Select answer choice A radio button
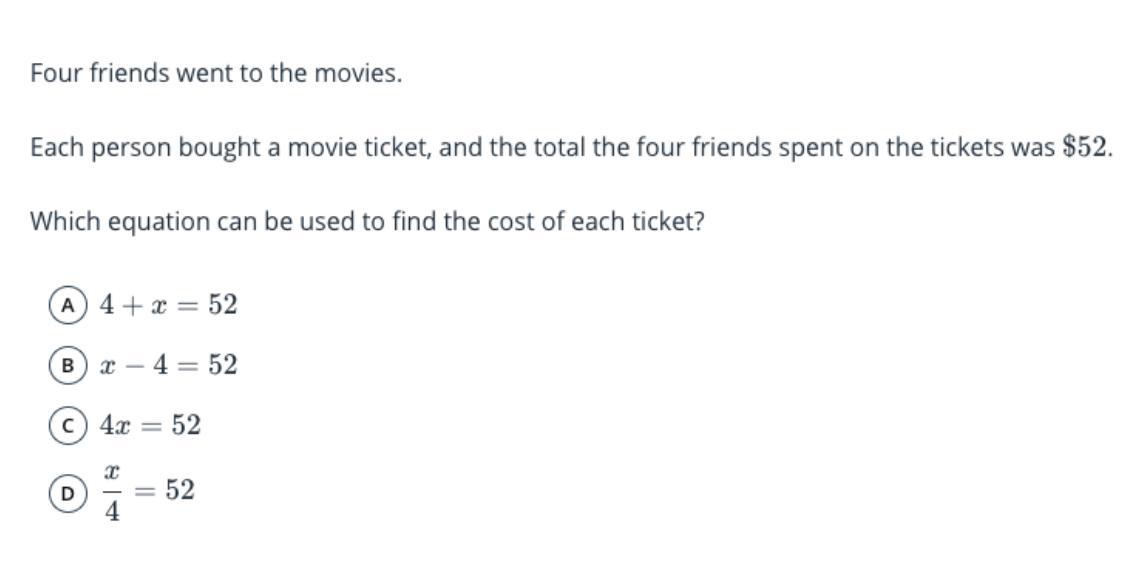The height and width of the screenshot is (579, 1136). coord(67,305)
